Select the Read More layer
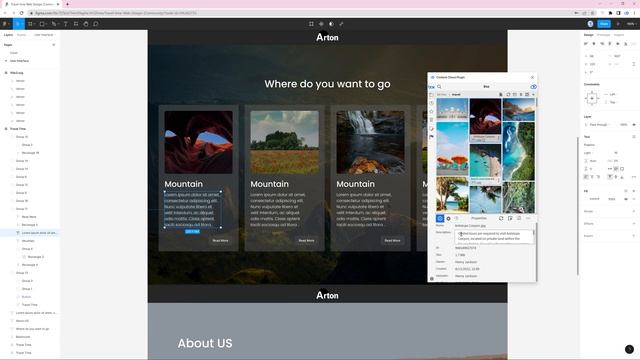 (29, 217)
